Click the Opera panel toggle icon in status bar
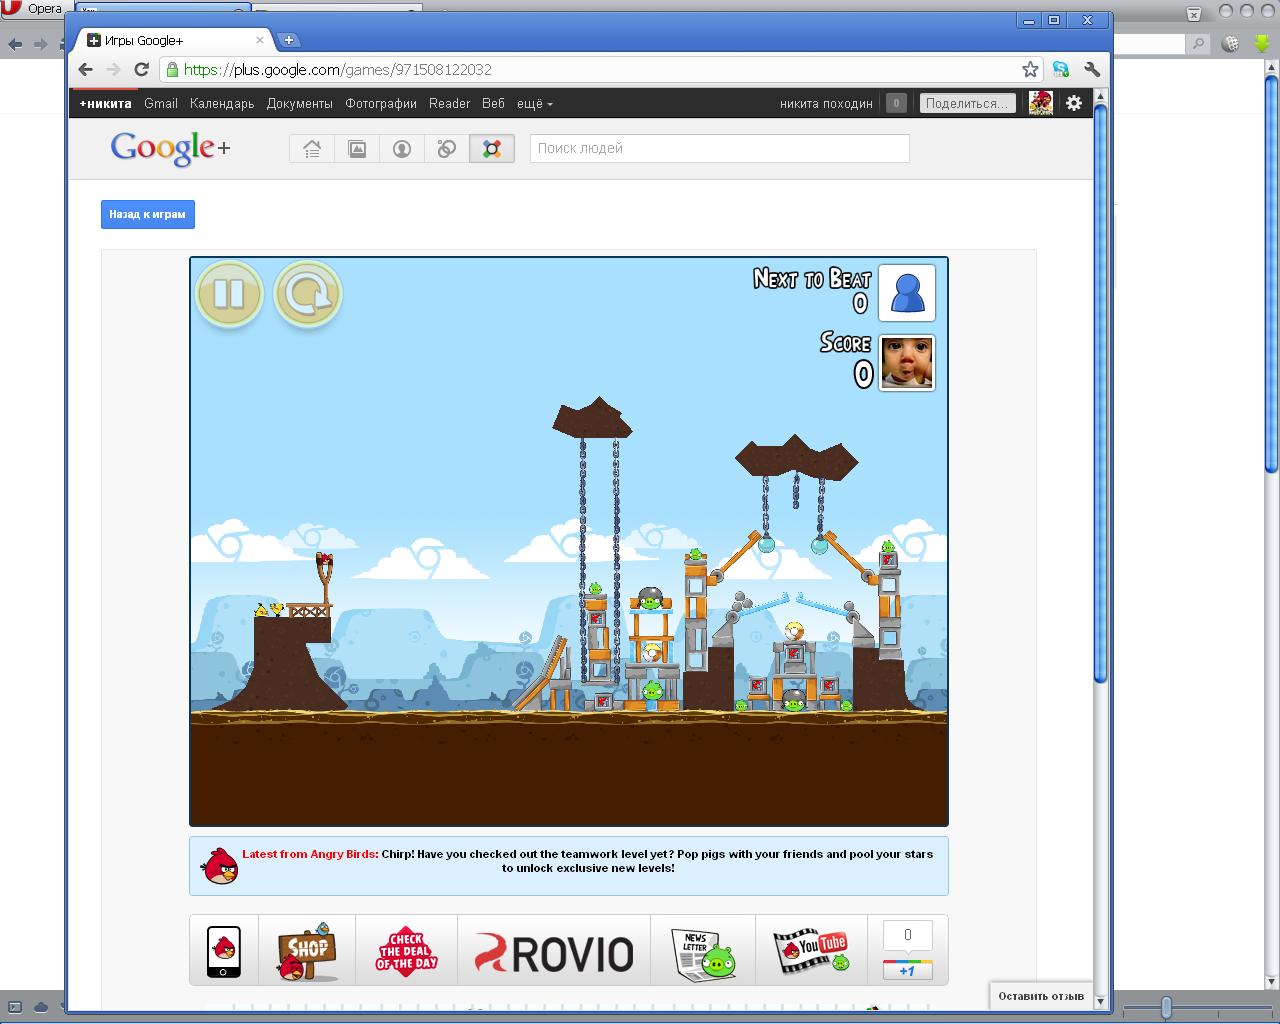 click(x=15, y=1007)
